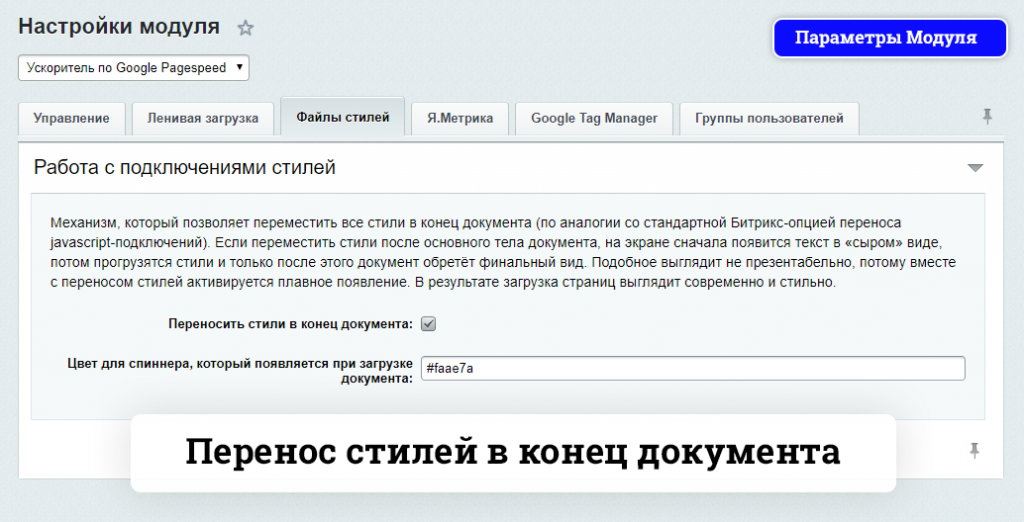The image size is (1024, 522).
Task: Switch to the Управление tab
Action: pyautogui.click(x=71, y=118)
